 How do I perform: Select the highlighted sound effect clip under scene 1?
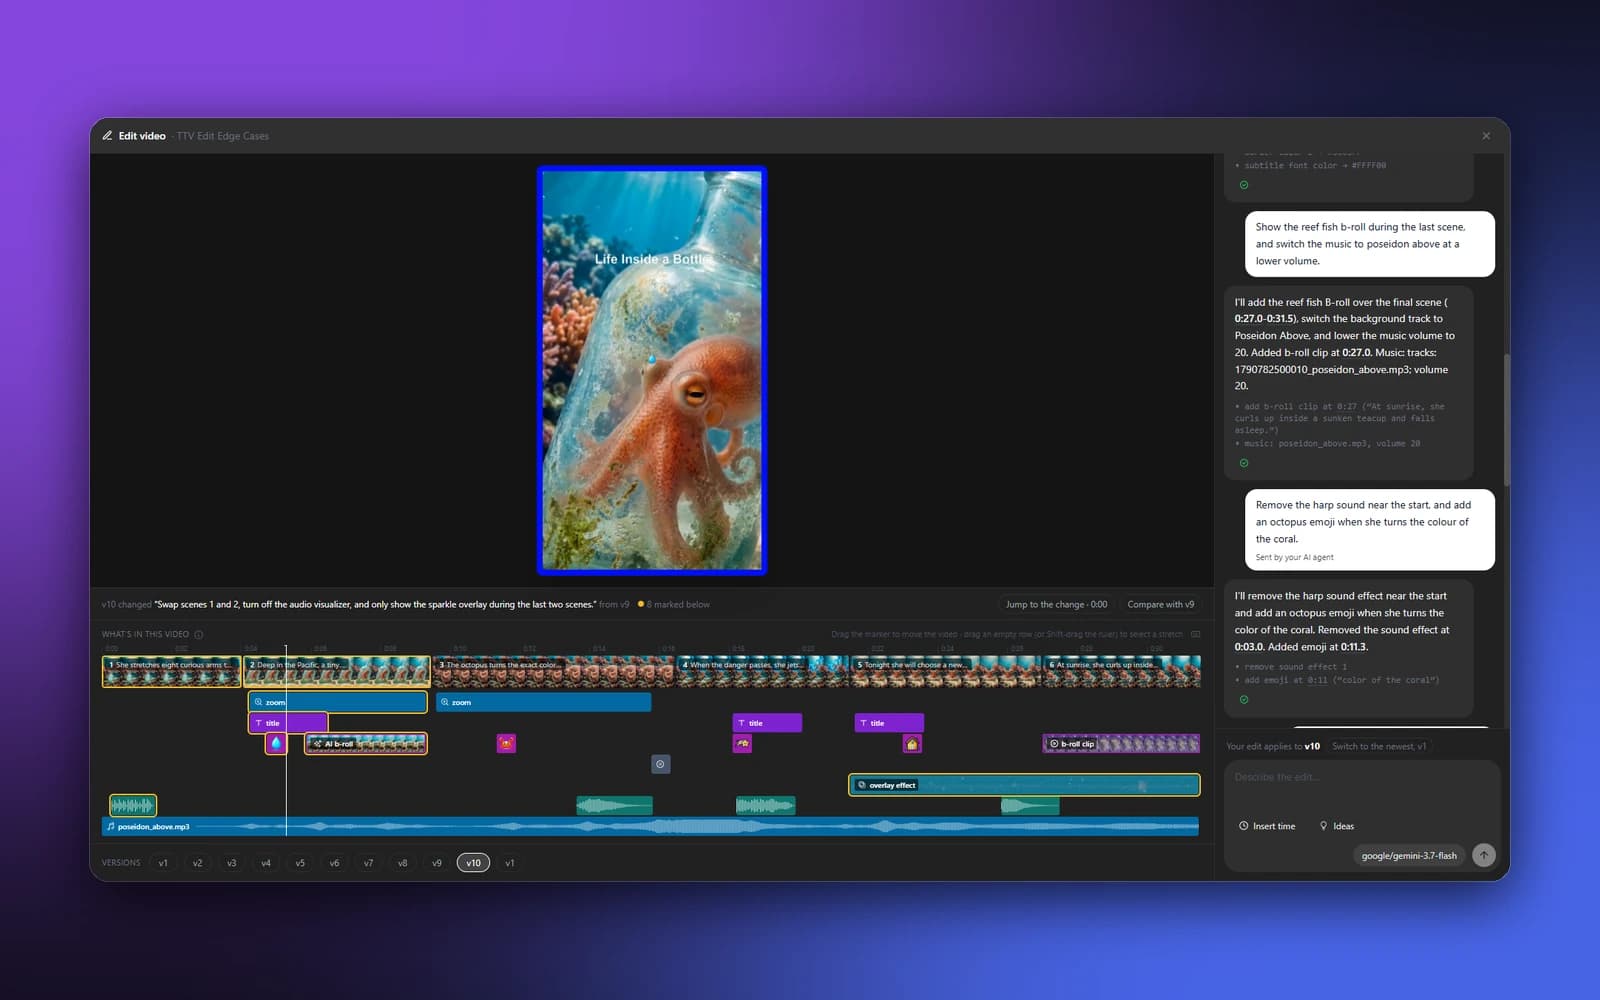coord(133,805)
